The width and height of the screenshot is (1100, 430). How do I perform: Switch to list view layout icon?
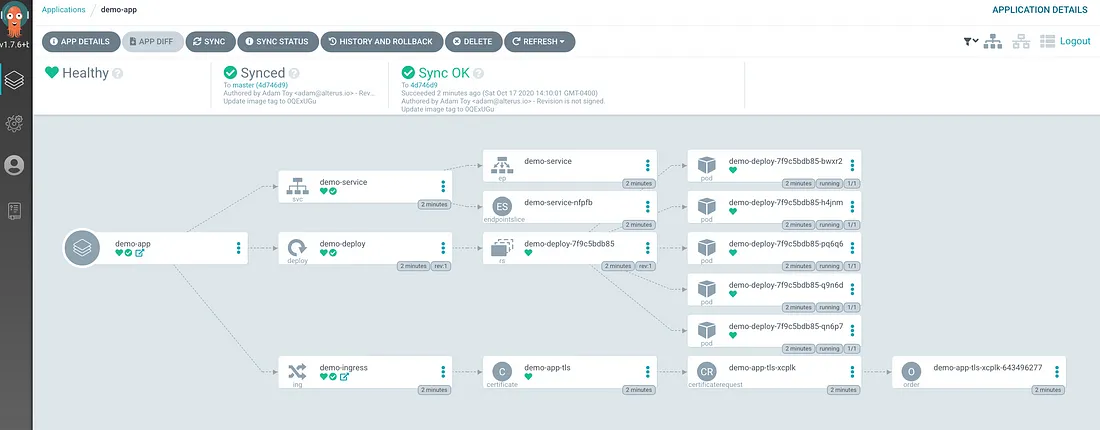coord(1047,42)
